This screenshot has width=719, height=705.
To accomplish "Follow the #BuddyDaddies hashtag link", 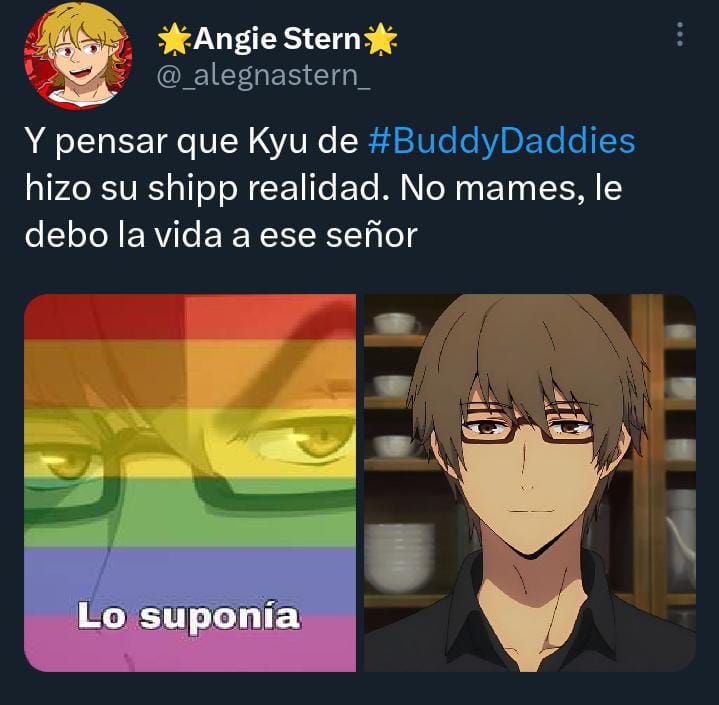I will [x=502, y=141].
